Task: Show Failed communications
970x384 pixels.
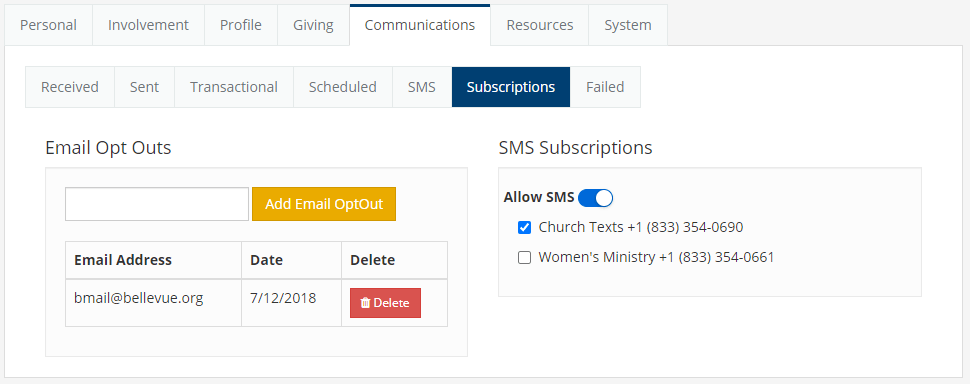Action: pyautogui.click(x=605, y=87)
